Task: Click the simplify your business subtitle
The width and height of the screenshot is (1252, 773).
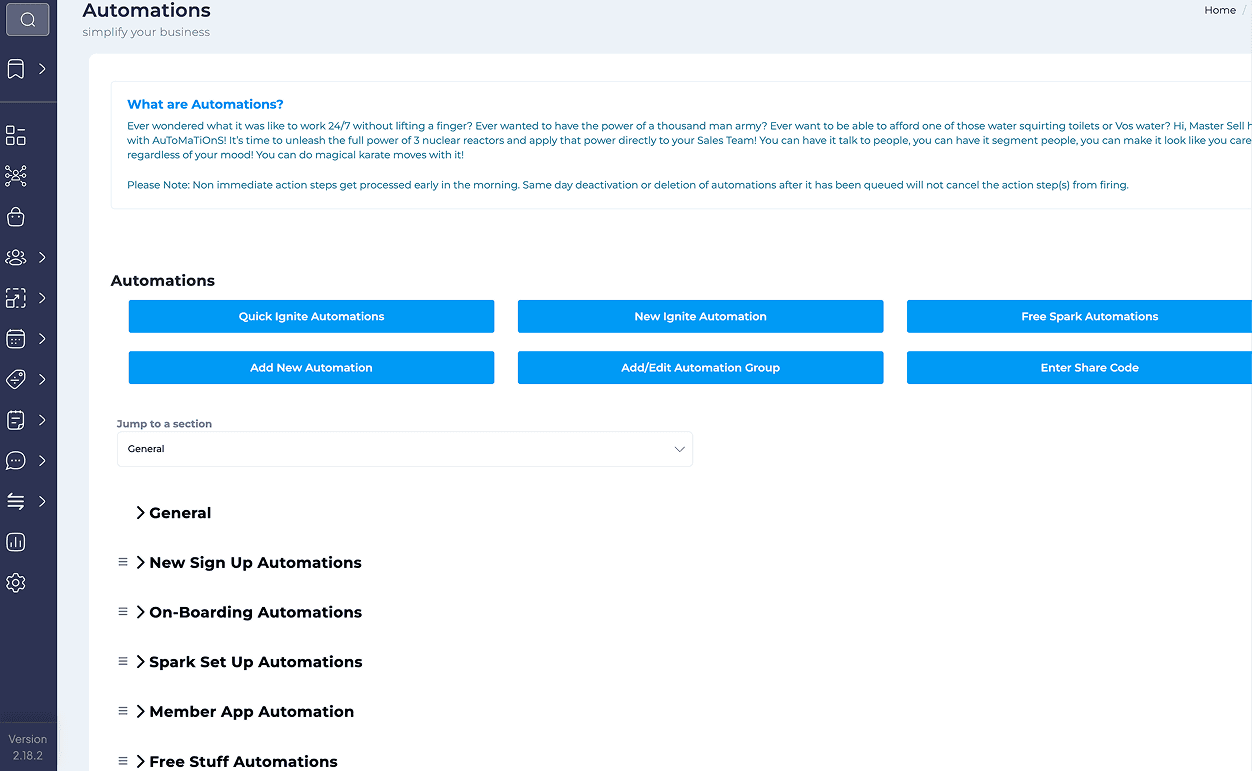Action: pyautogui.click(x=146, y=32)
